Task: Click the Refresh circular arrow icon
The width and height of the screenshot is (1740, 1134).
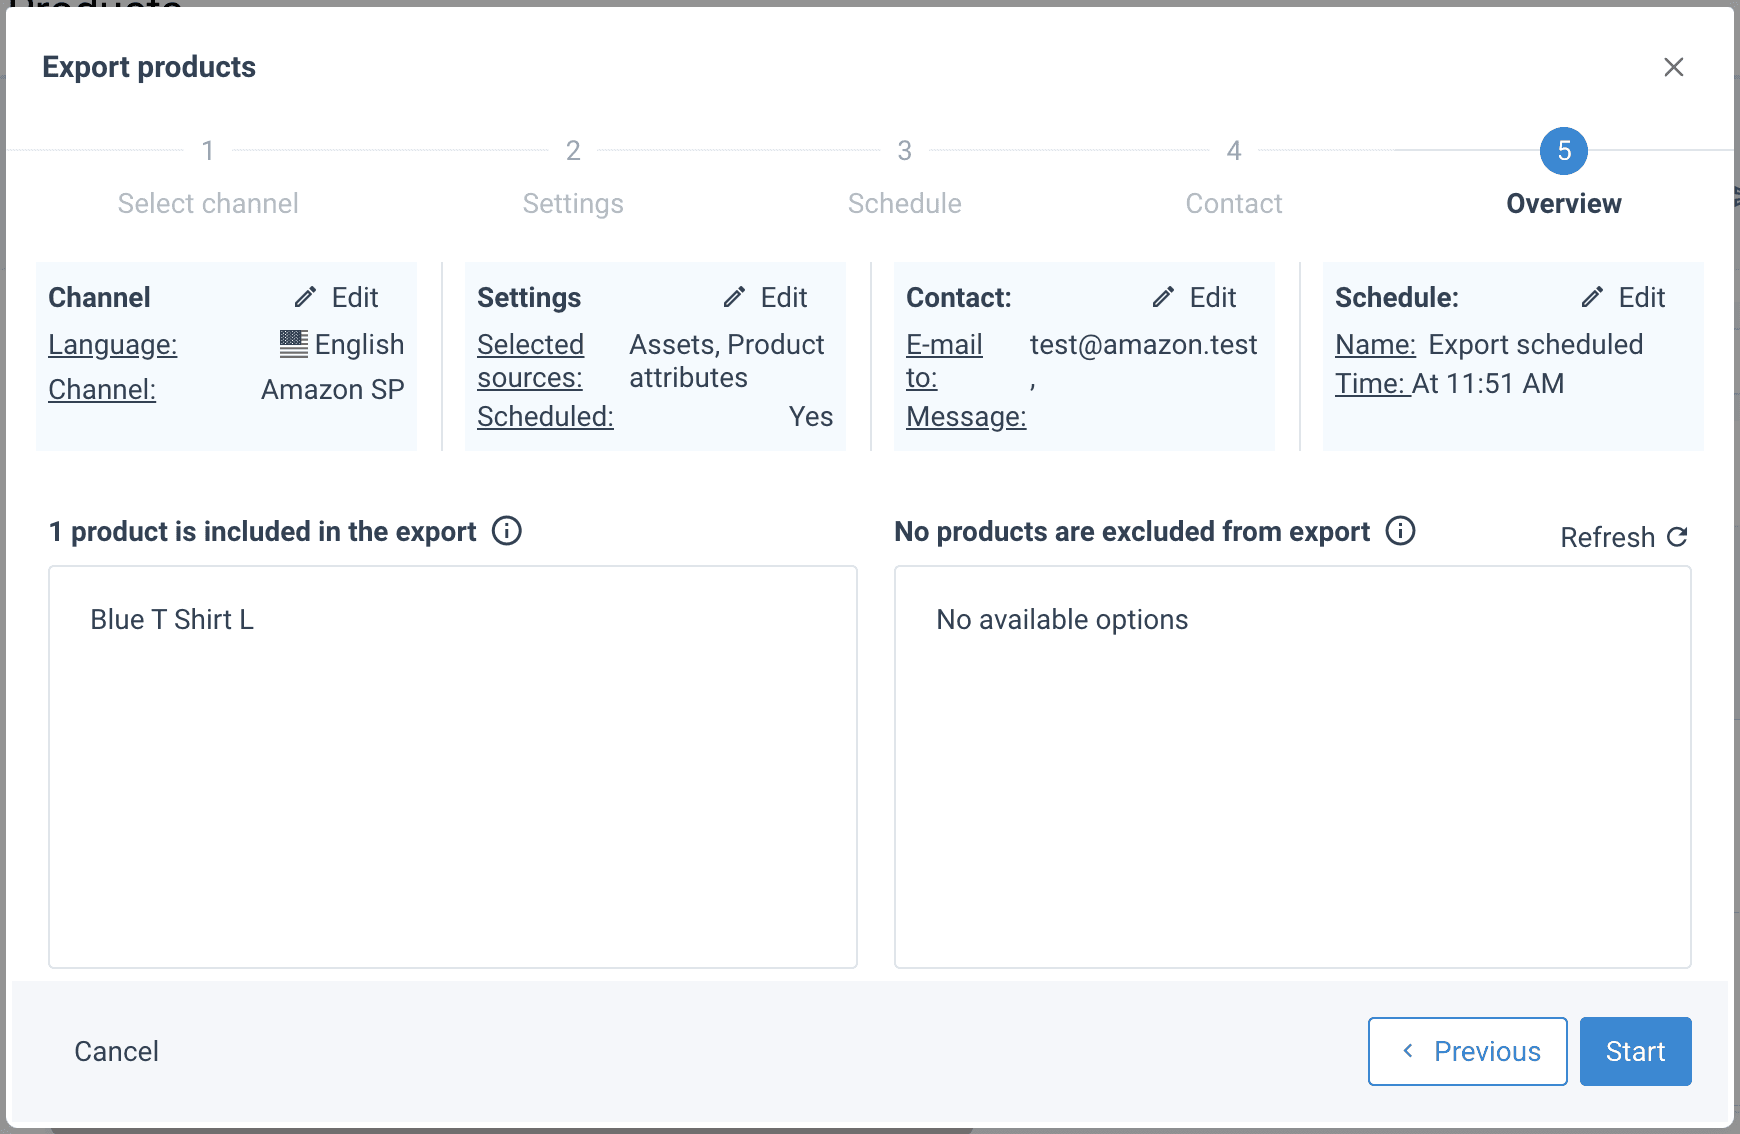Action: tap(1677, 537)
